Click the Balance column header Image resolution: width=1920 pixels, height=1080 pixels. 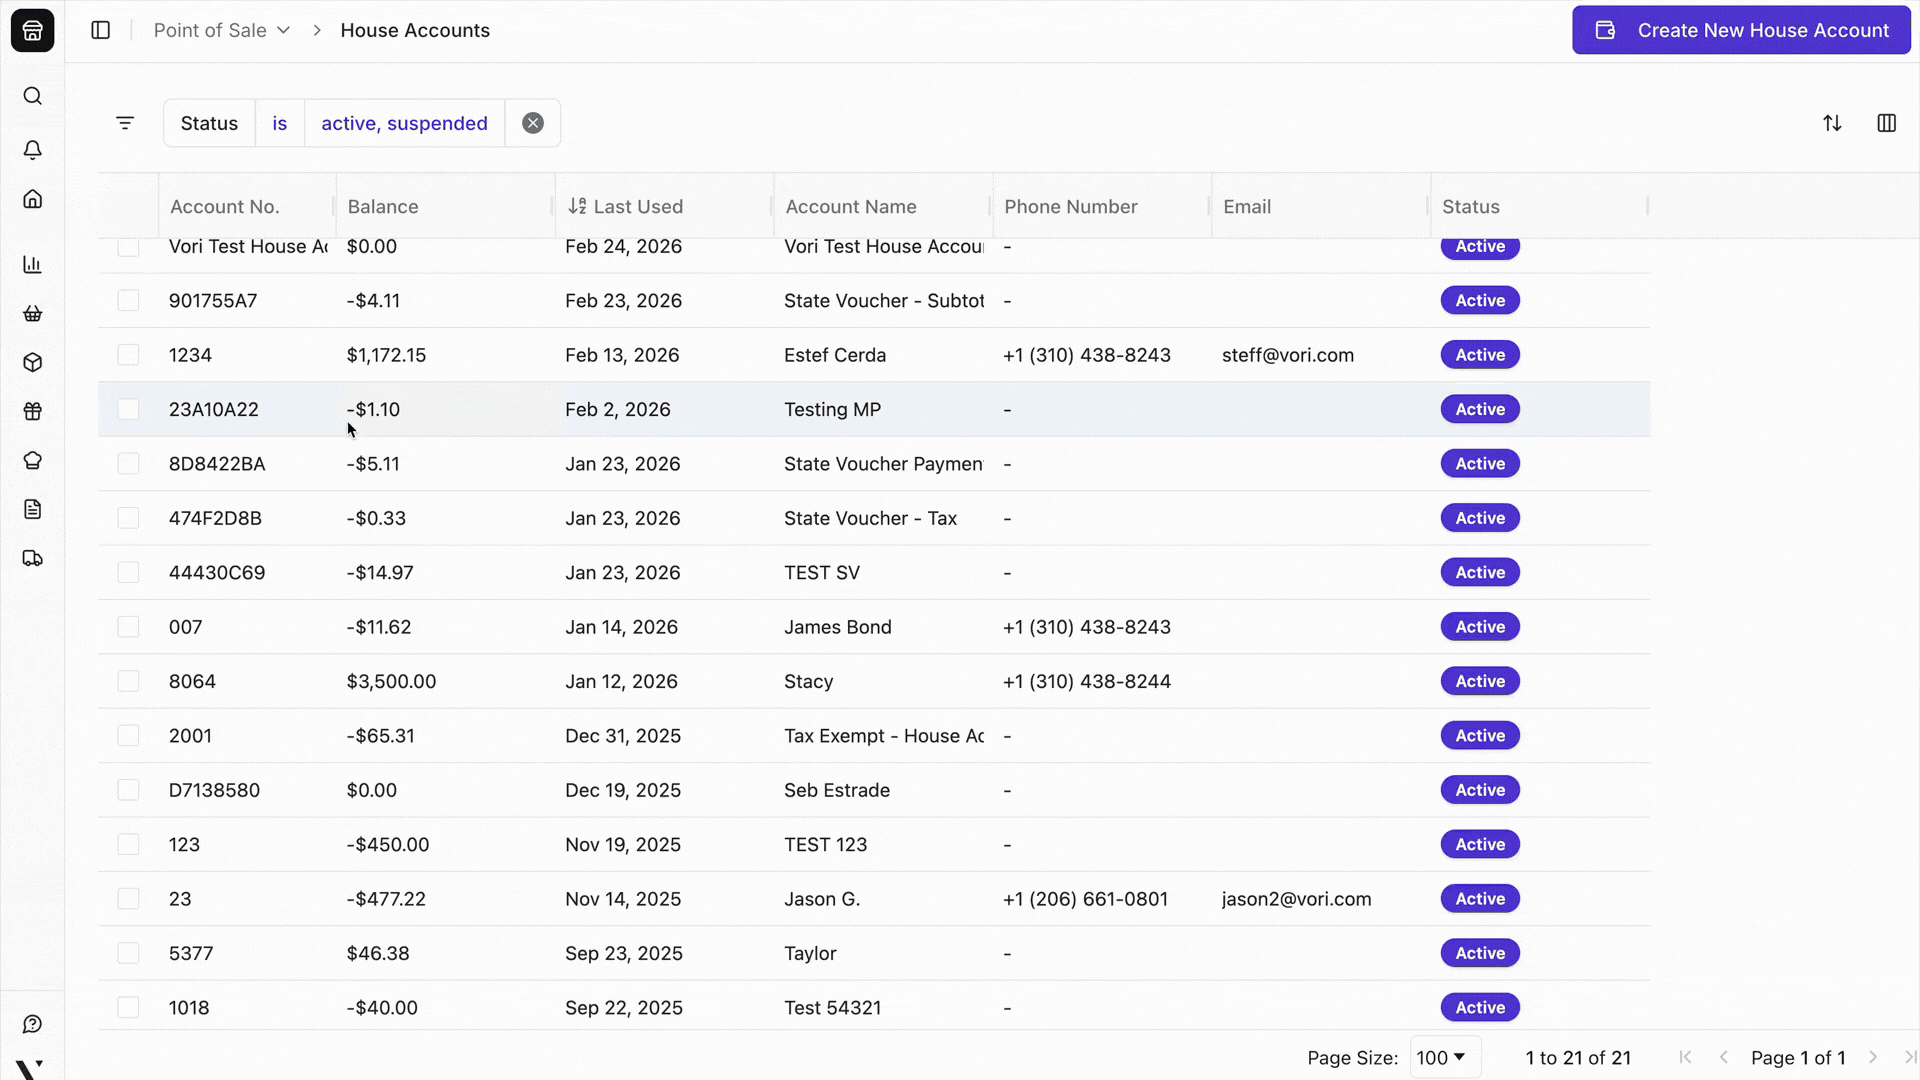pyautogui.click(x=383, y=206)
